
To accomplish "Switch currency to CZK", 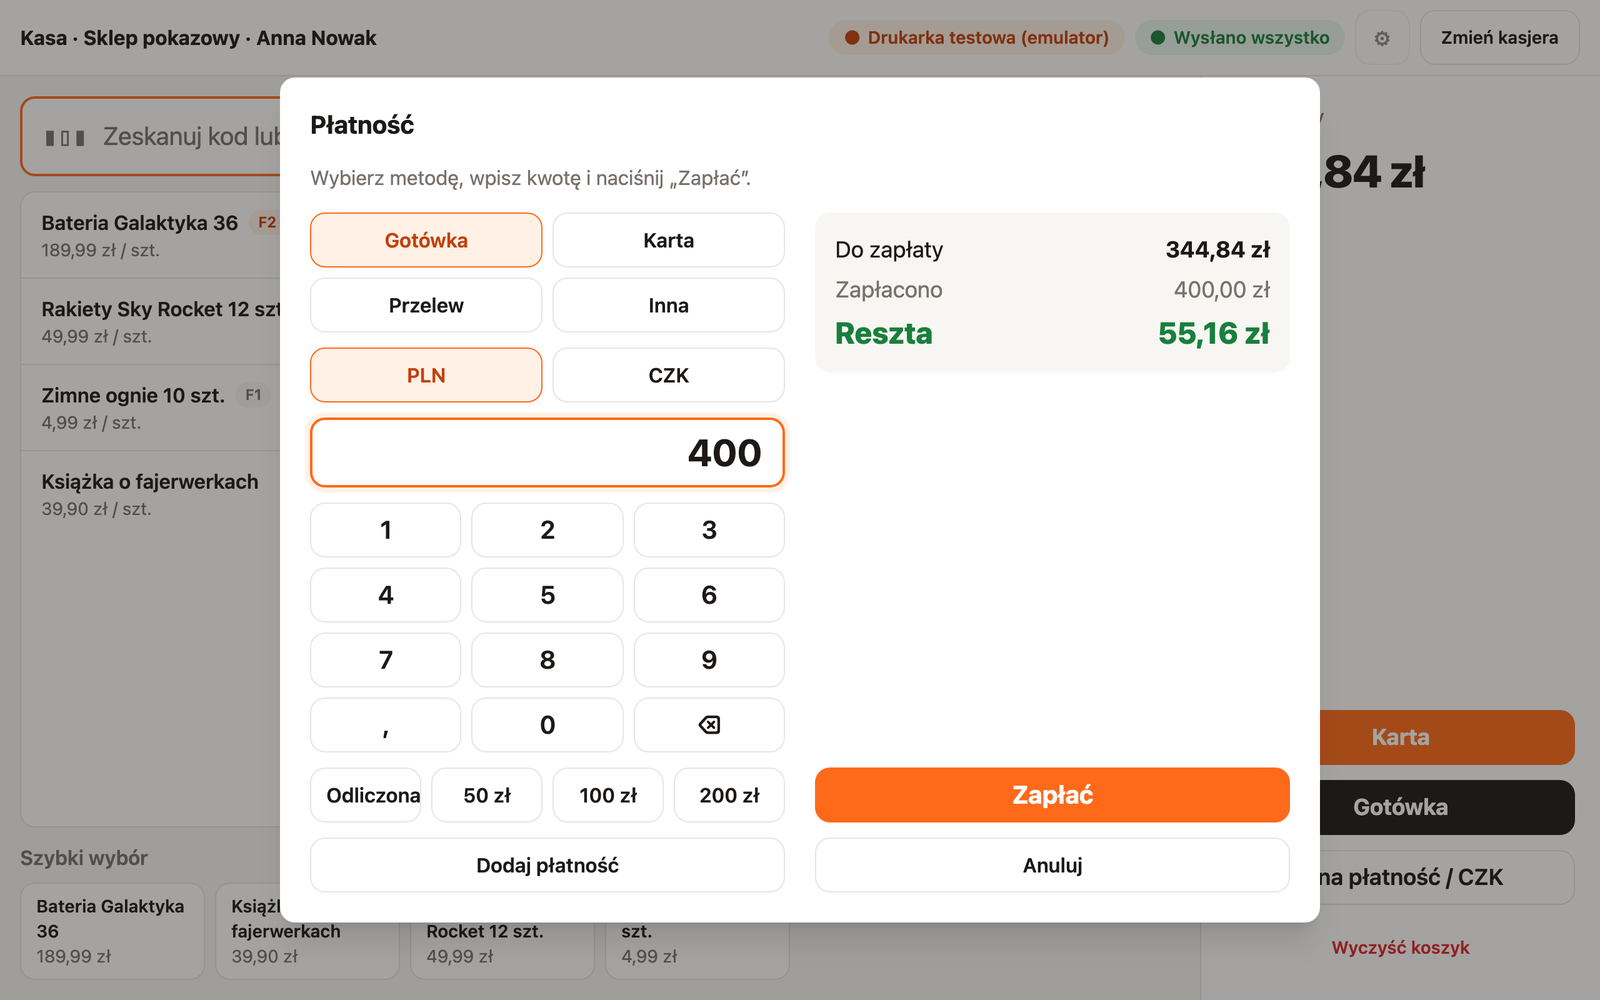I will pos(668,375).
